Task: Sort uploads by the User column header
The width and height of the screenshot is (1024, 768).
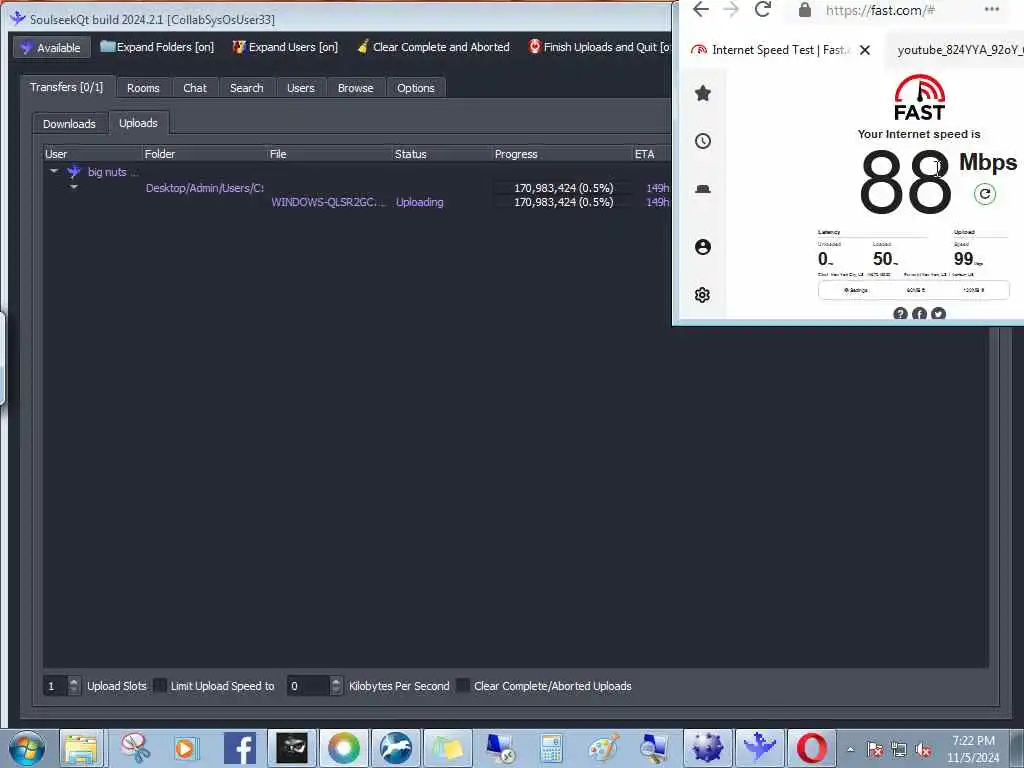Action: [x=92, y=154]
